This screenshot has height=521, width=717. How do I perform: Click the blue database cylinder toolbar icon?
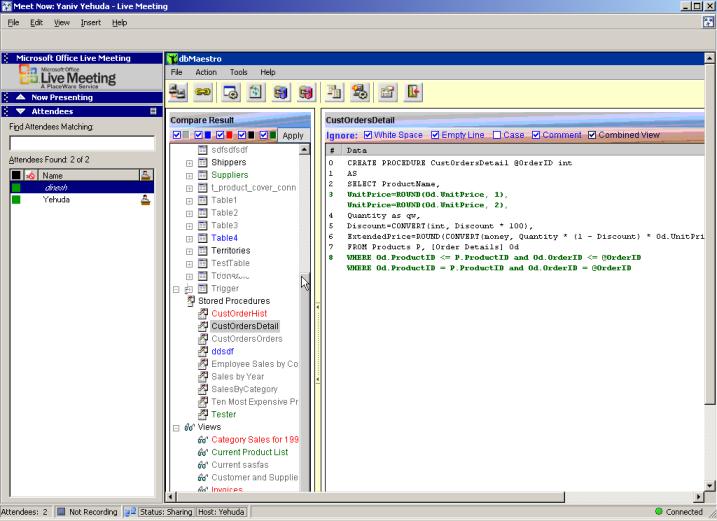pos(281,93)
